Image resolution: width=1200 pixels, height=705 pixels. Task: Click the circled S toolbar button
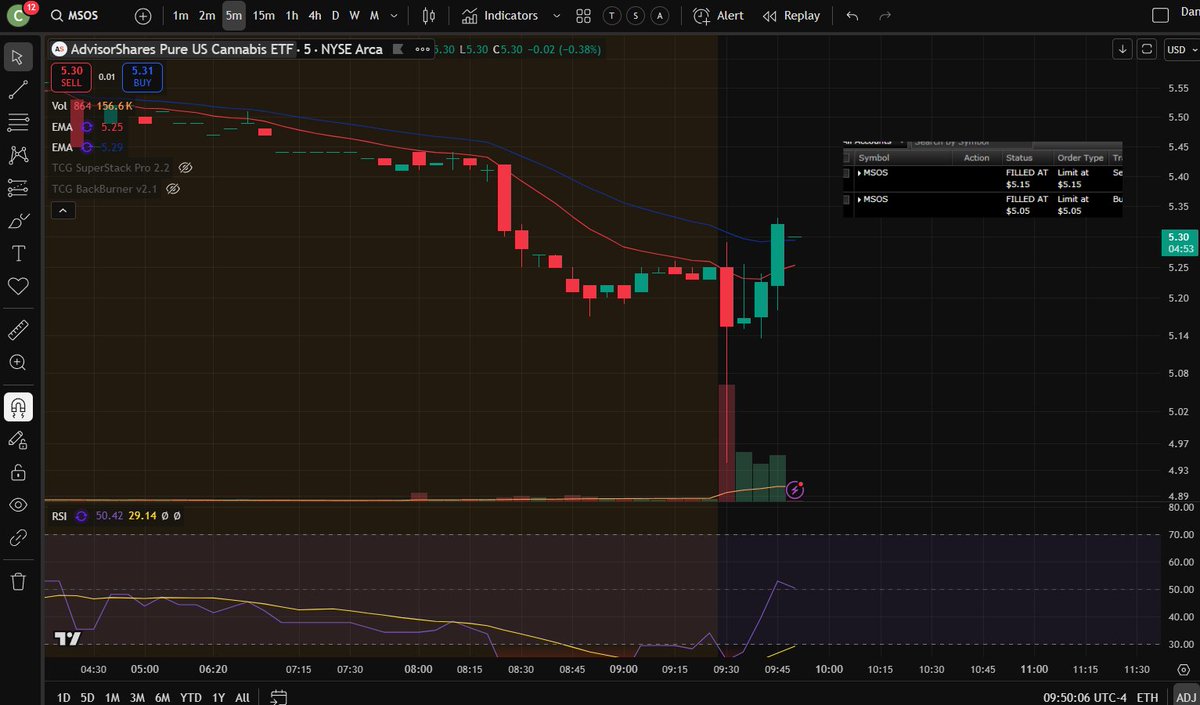point(635,16)
